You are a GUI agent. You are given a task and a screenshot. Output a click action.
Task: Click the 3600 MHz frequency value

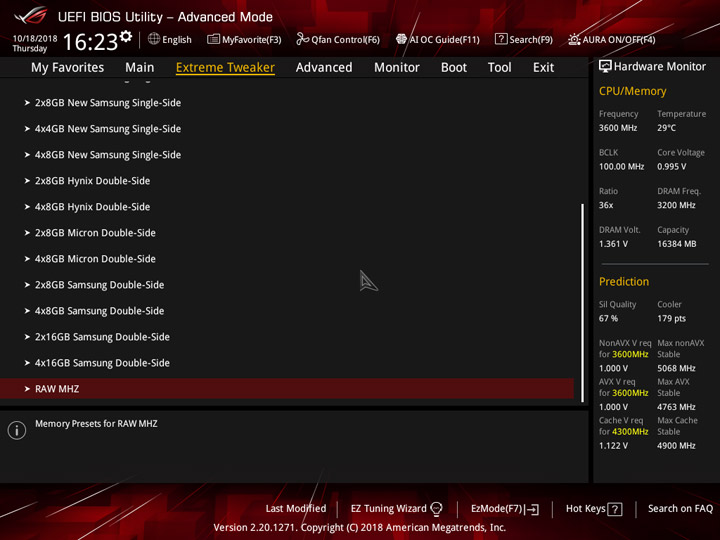(618, 128)
